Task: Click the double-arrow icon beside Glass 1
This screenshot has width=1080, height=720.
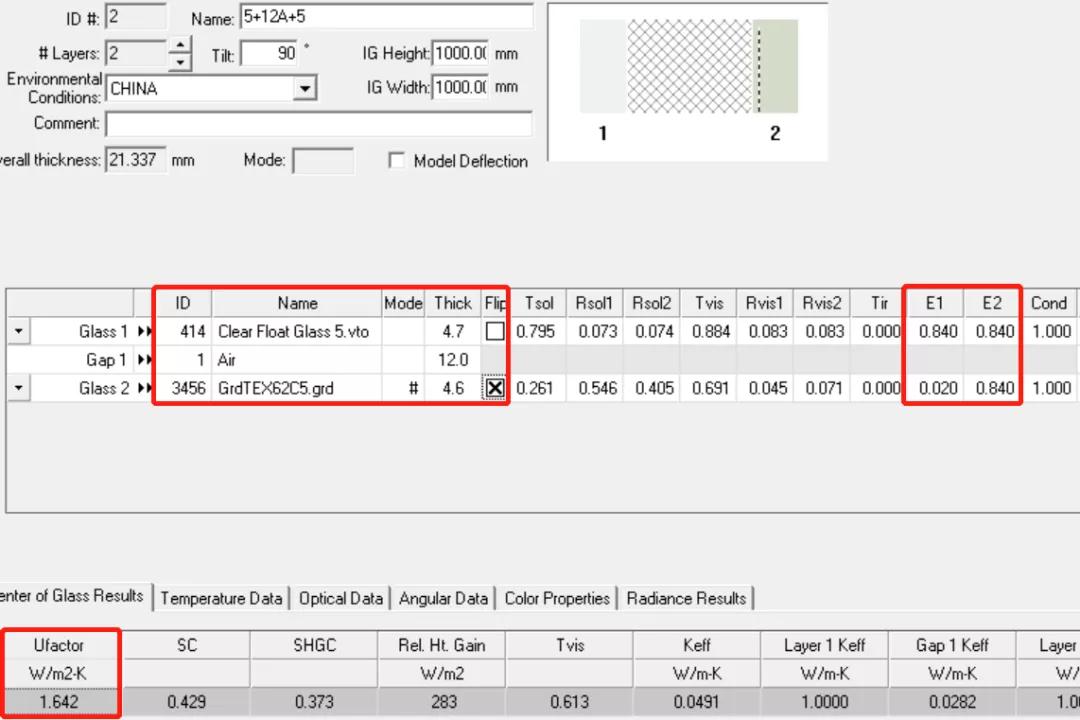Action: click(145, 332)
